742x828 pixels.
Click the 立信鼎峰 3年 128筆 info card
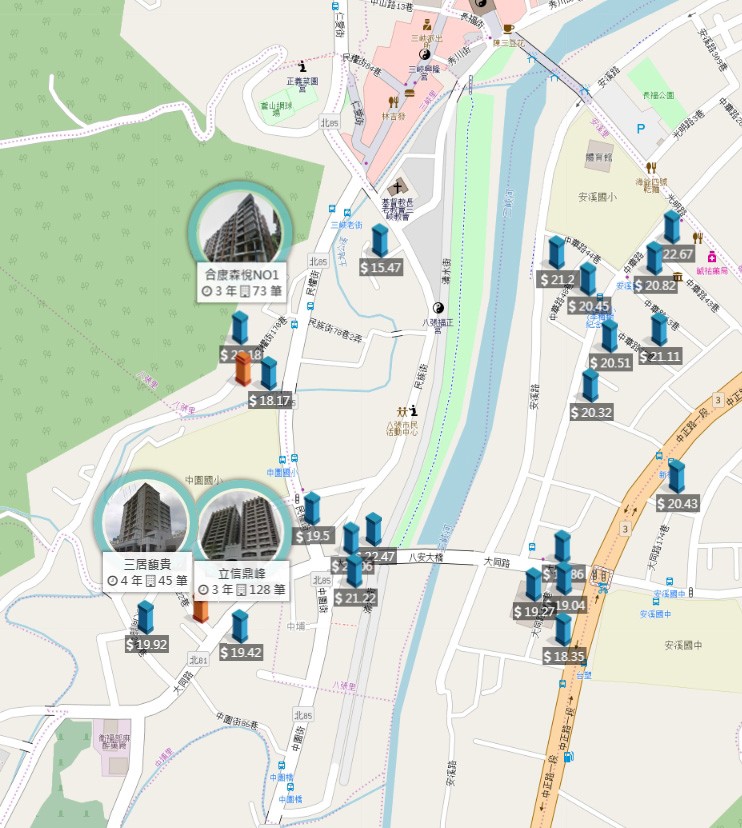(x=242, y=581)
